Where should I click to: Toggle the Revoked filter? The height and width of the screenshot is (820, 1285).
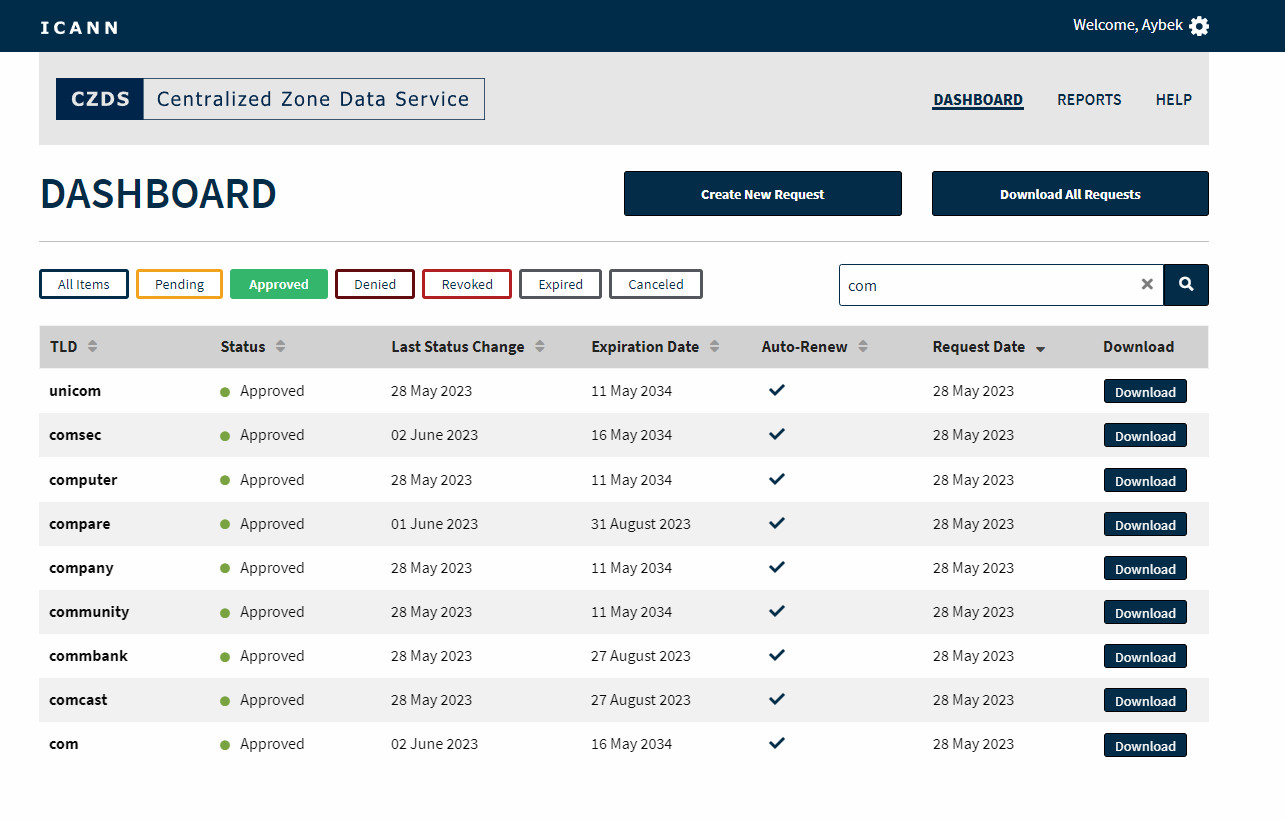(467, 285)
